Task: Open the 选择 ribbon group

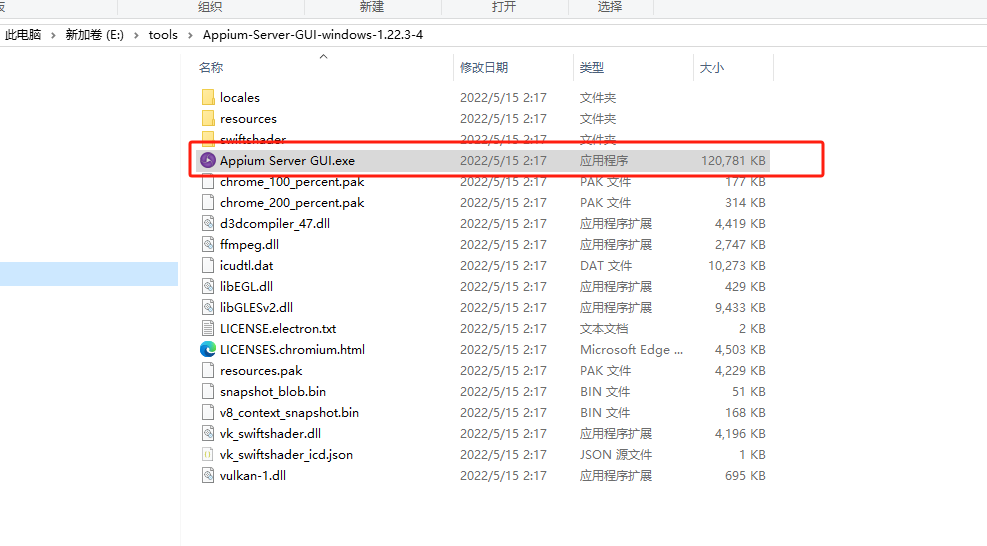Action: (609, 6)
